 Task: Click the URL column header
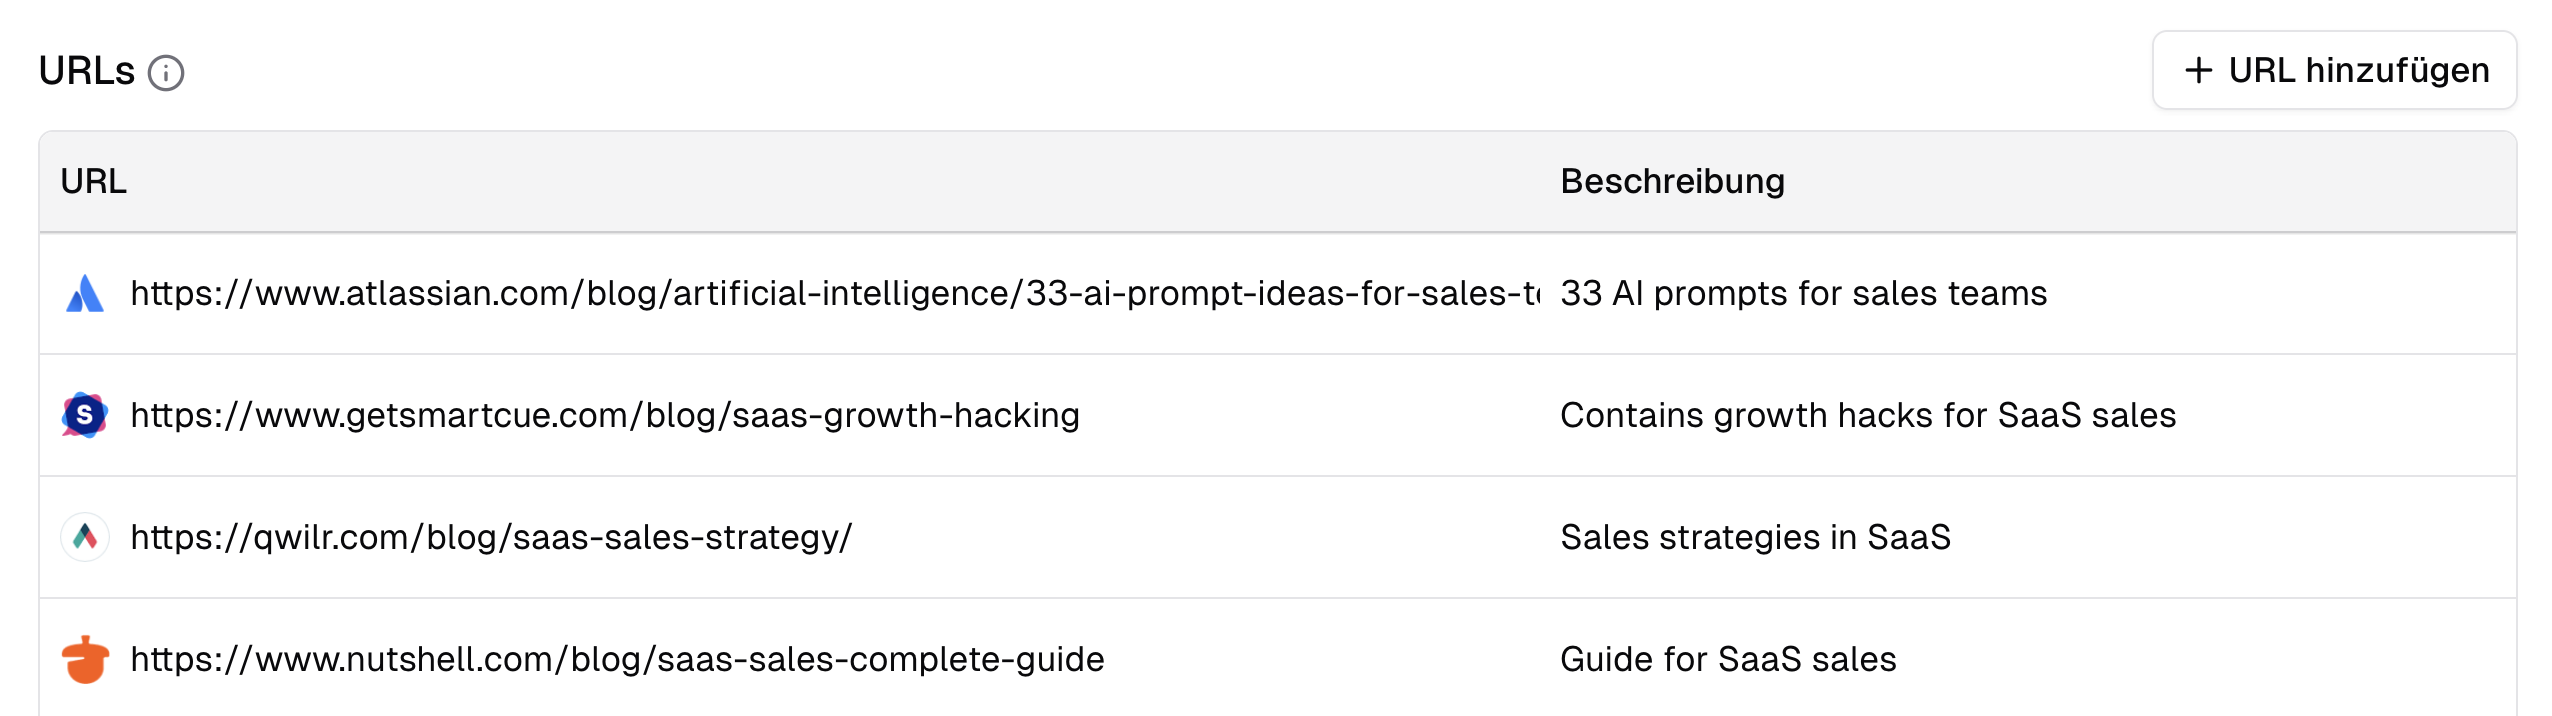point(94,182)
